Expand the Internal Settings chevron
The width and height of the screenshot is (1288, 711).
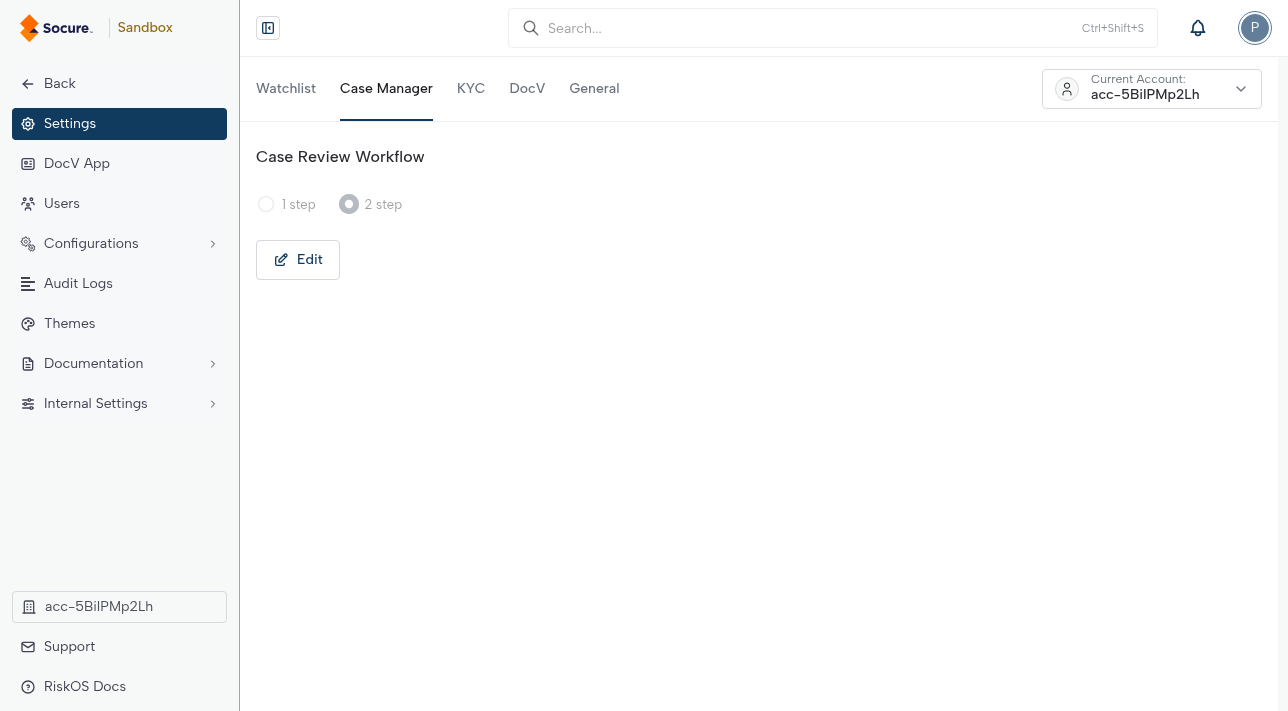[213, 404]
